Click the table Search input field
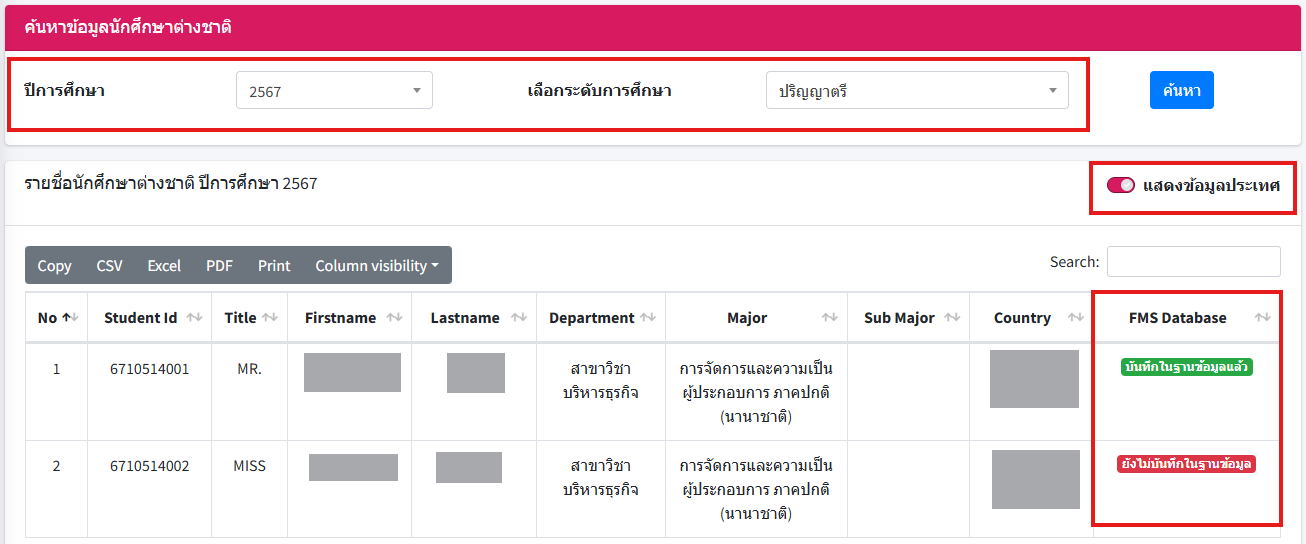Screen dimensions: 1306x544 [1193, 262]
